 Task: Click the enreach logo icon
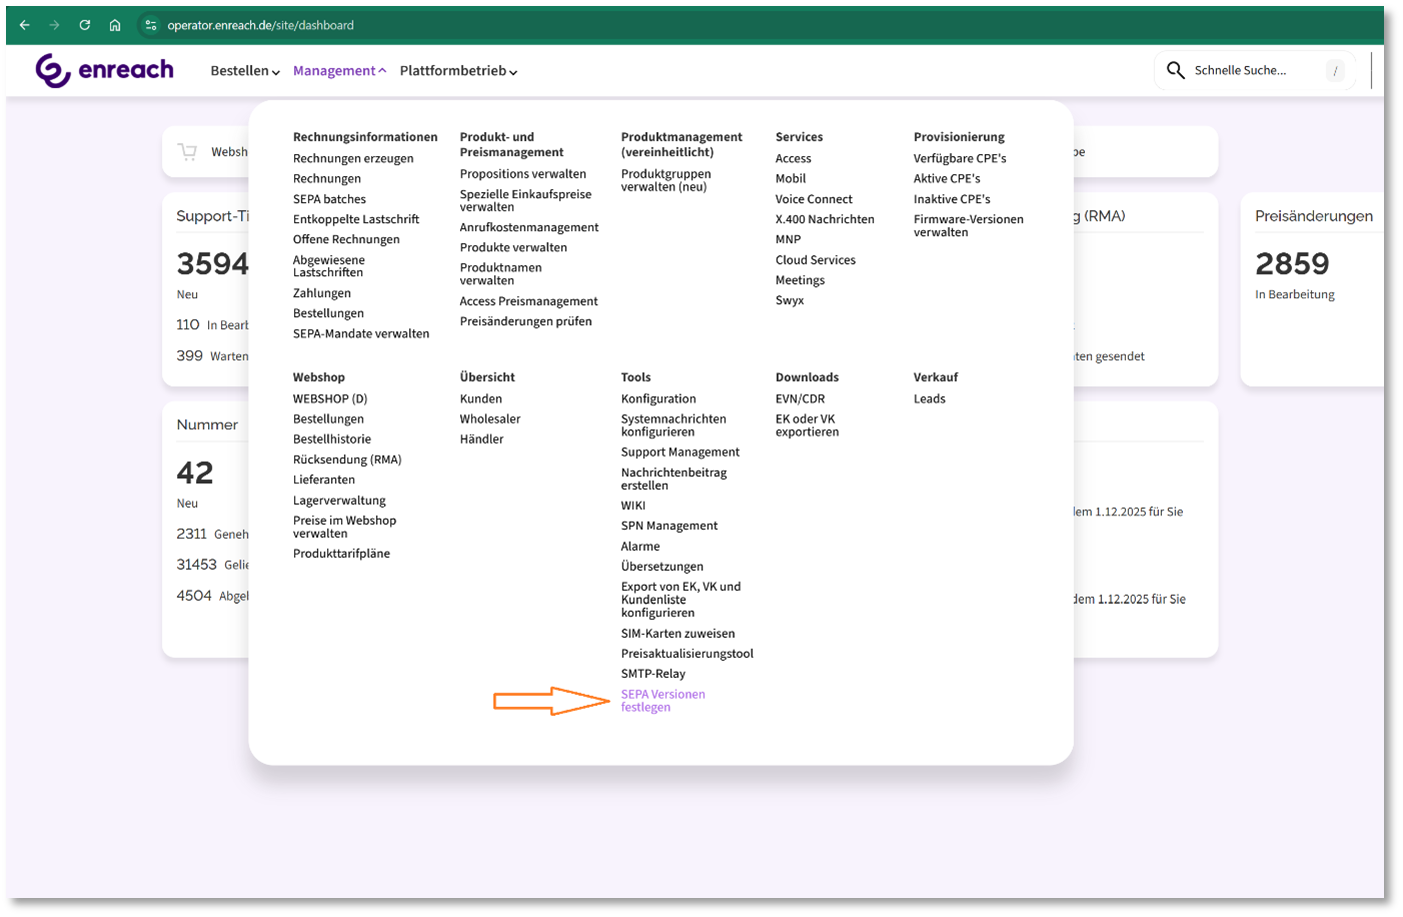(x=53, y=71)
